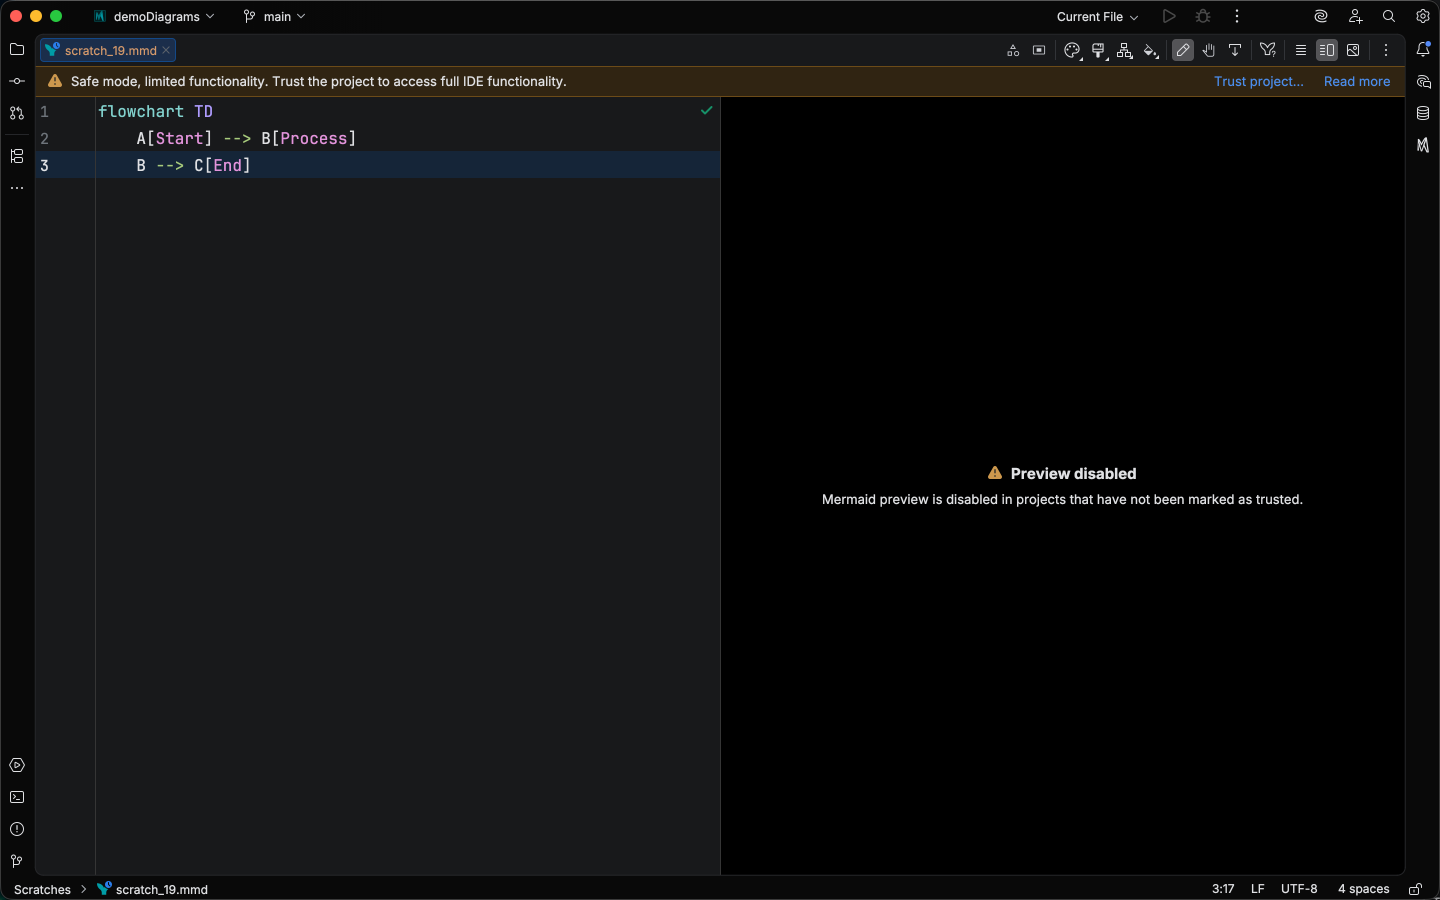Open the Current File run configuration dropdown
The height and width of the screenshot is (900, 1440).
coord(1097,17)
